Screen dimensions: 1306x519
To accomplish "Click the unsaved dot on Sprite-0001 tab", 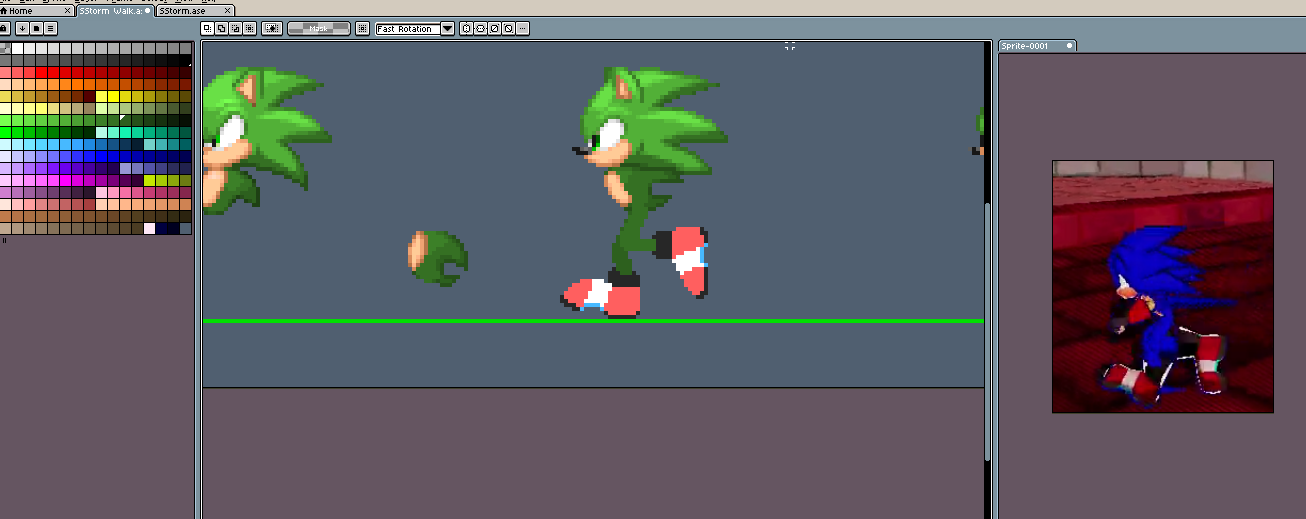I will point(1069,45).
